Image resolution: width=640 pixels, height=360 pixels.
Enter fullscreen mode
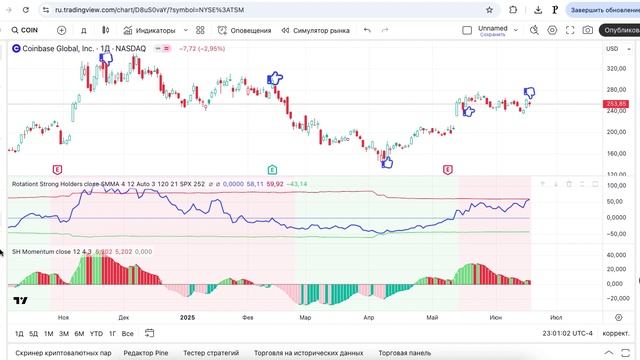click(x=570, y=30)
